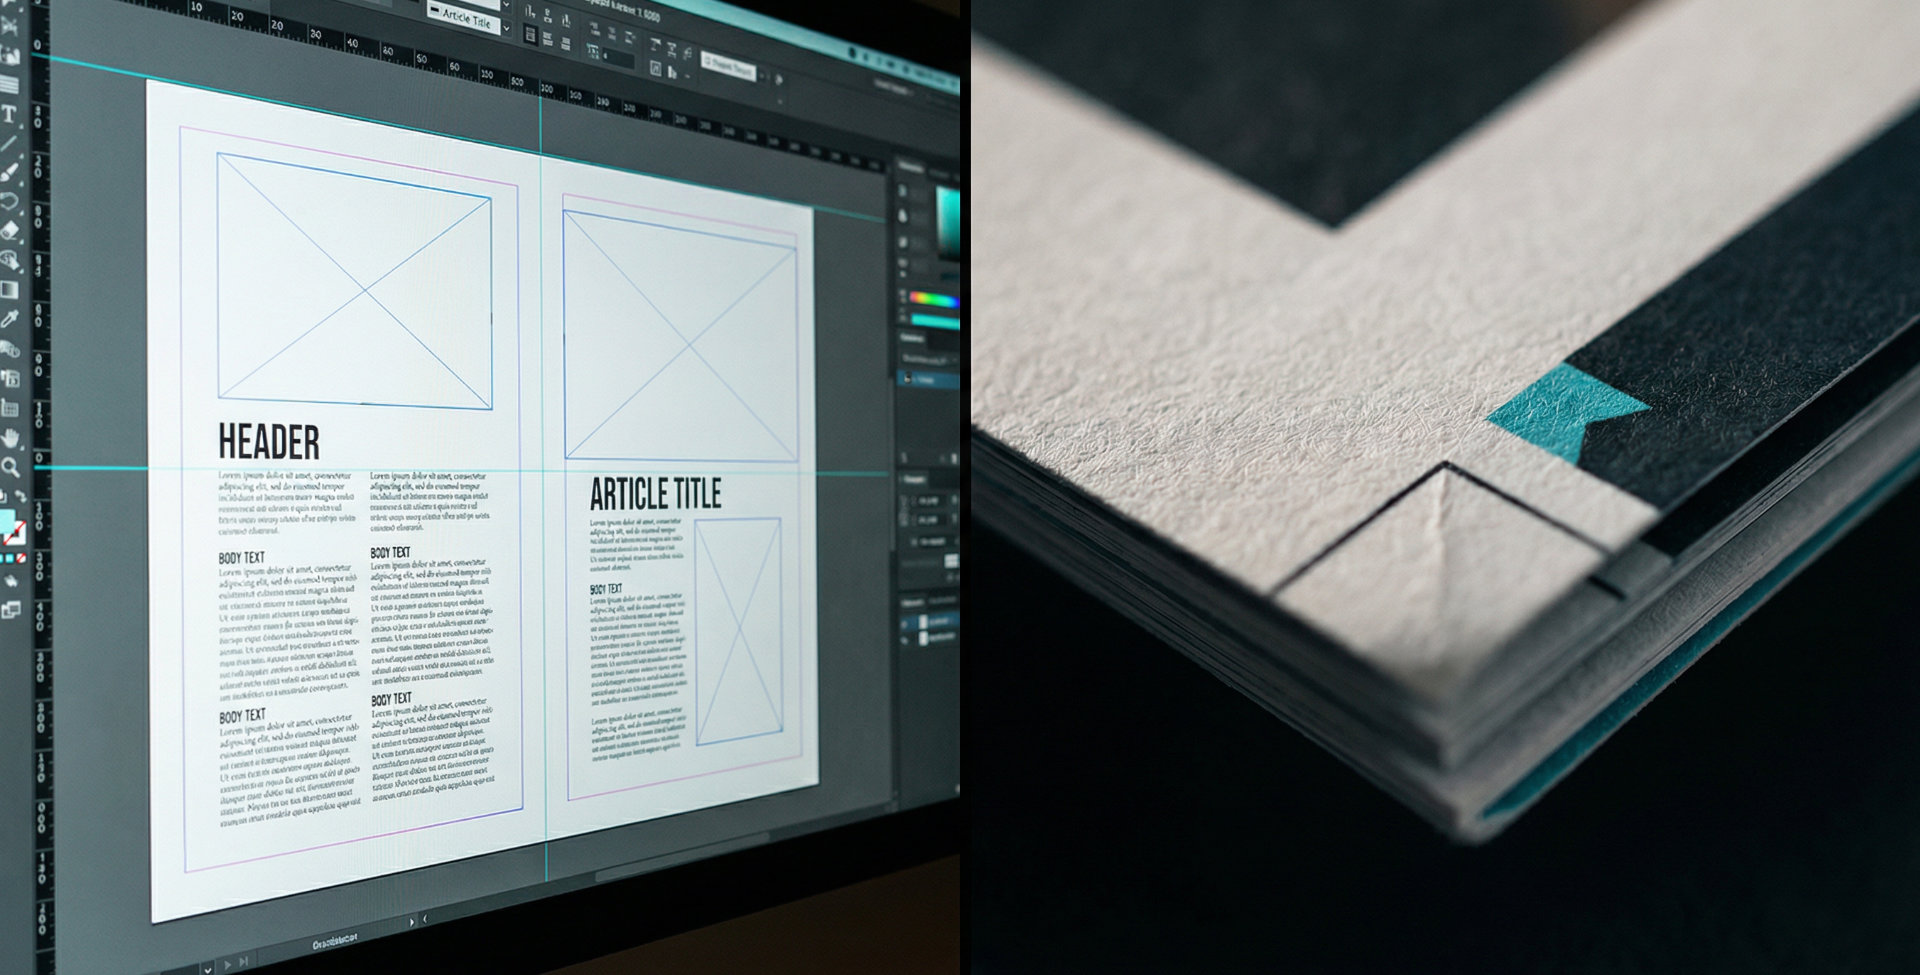
Task: Expand the dropdown above Article Title
Action: pyautogui.click(x=504, y=6)
